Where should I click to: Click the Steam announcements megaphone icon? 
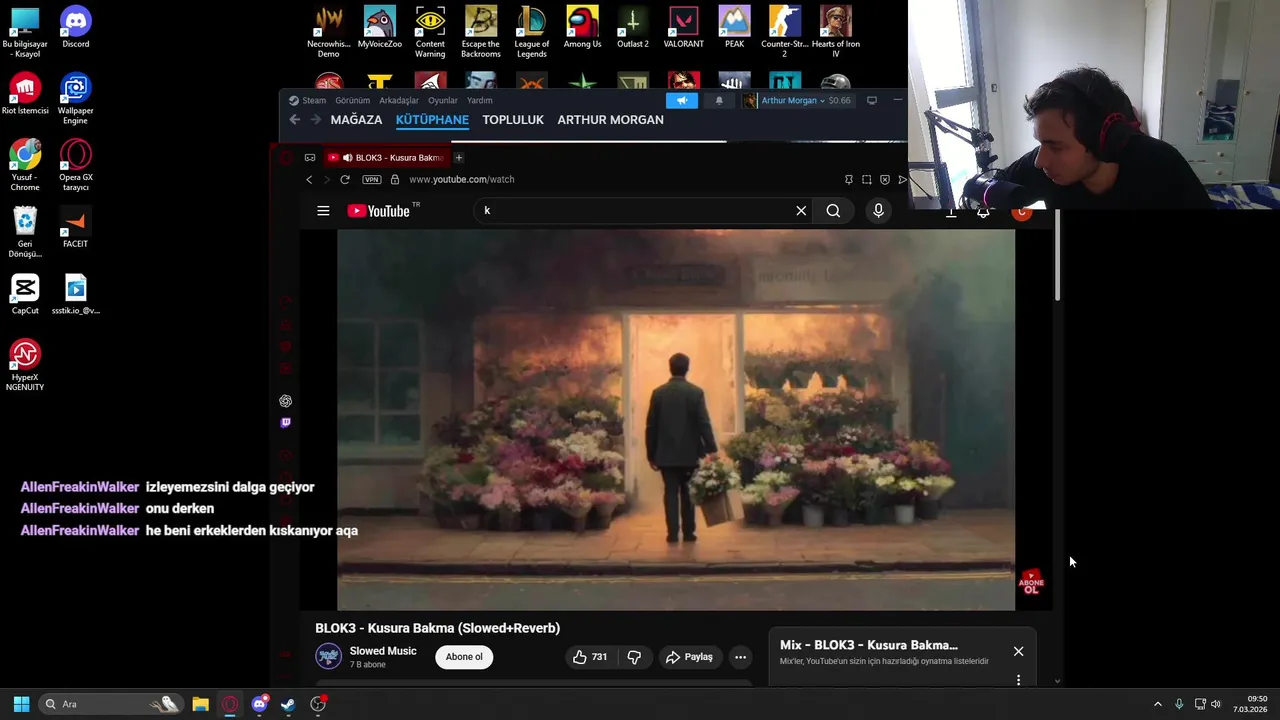pyautogui.click(x=682, y=100)
